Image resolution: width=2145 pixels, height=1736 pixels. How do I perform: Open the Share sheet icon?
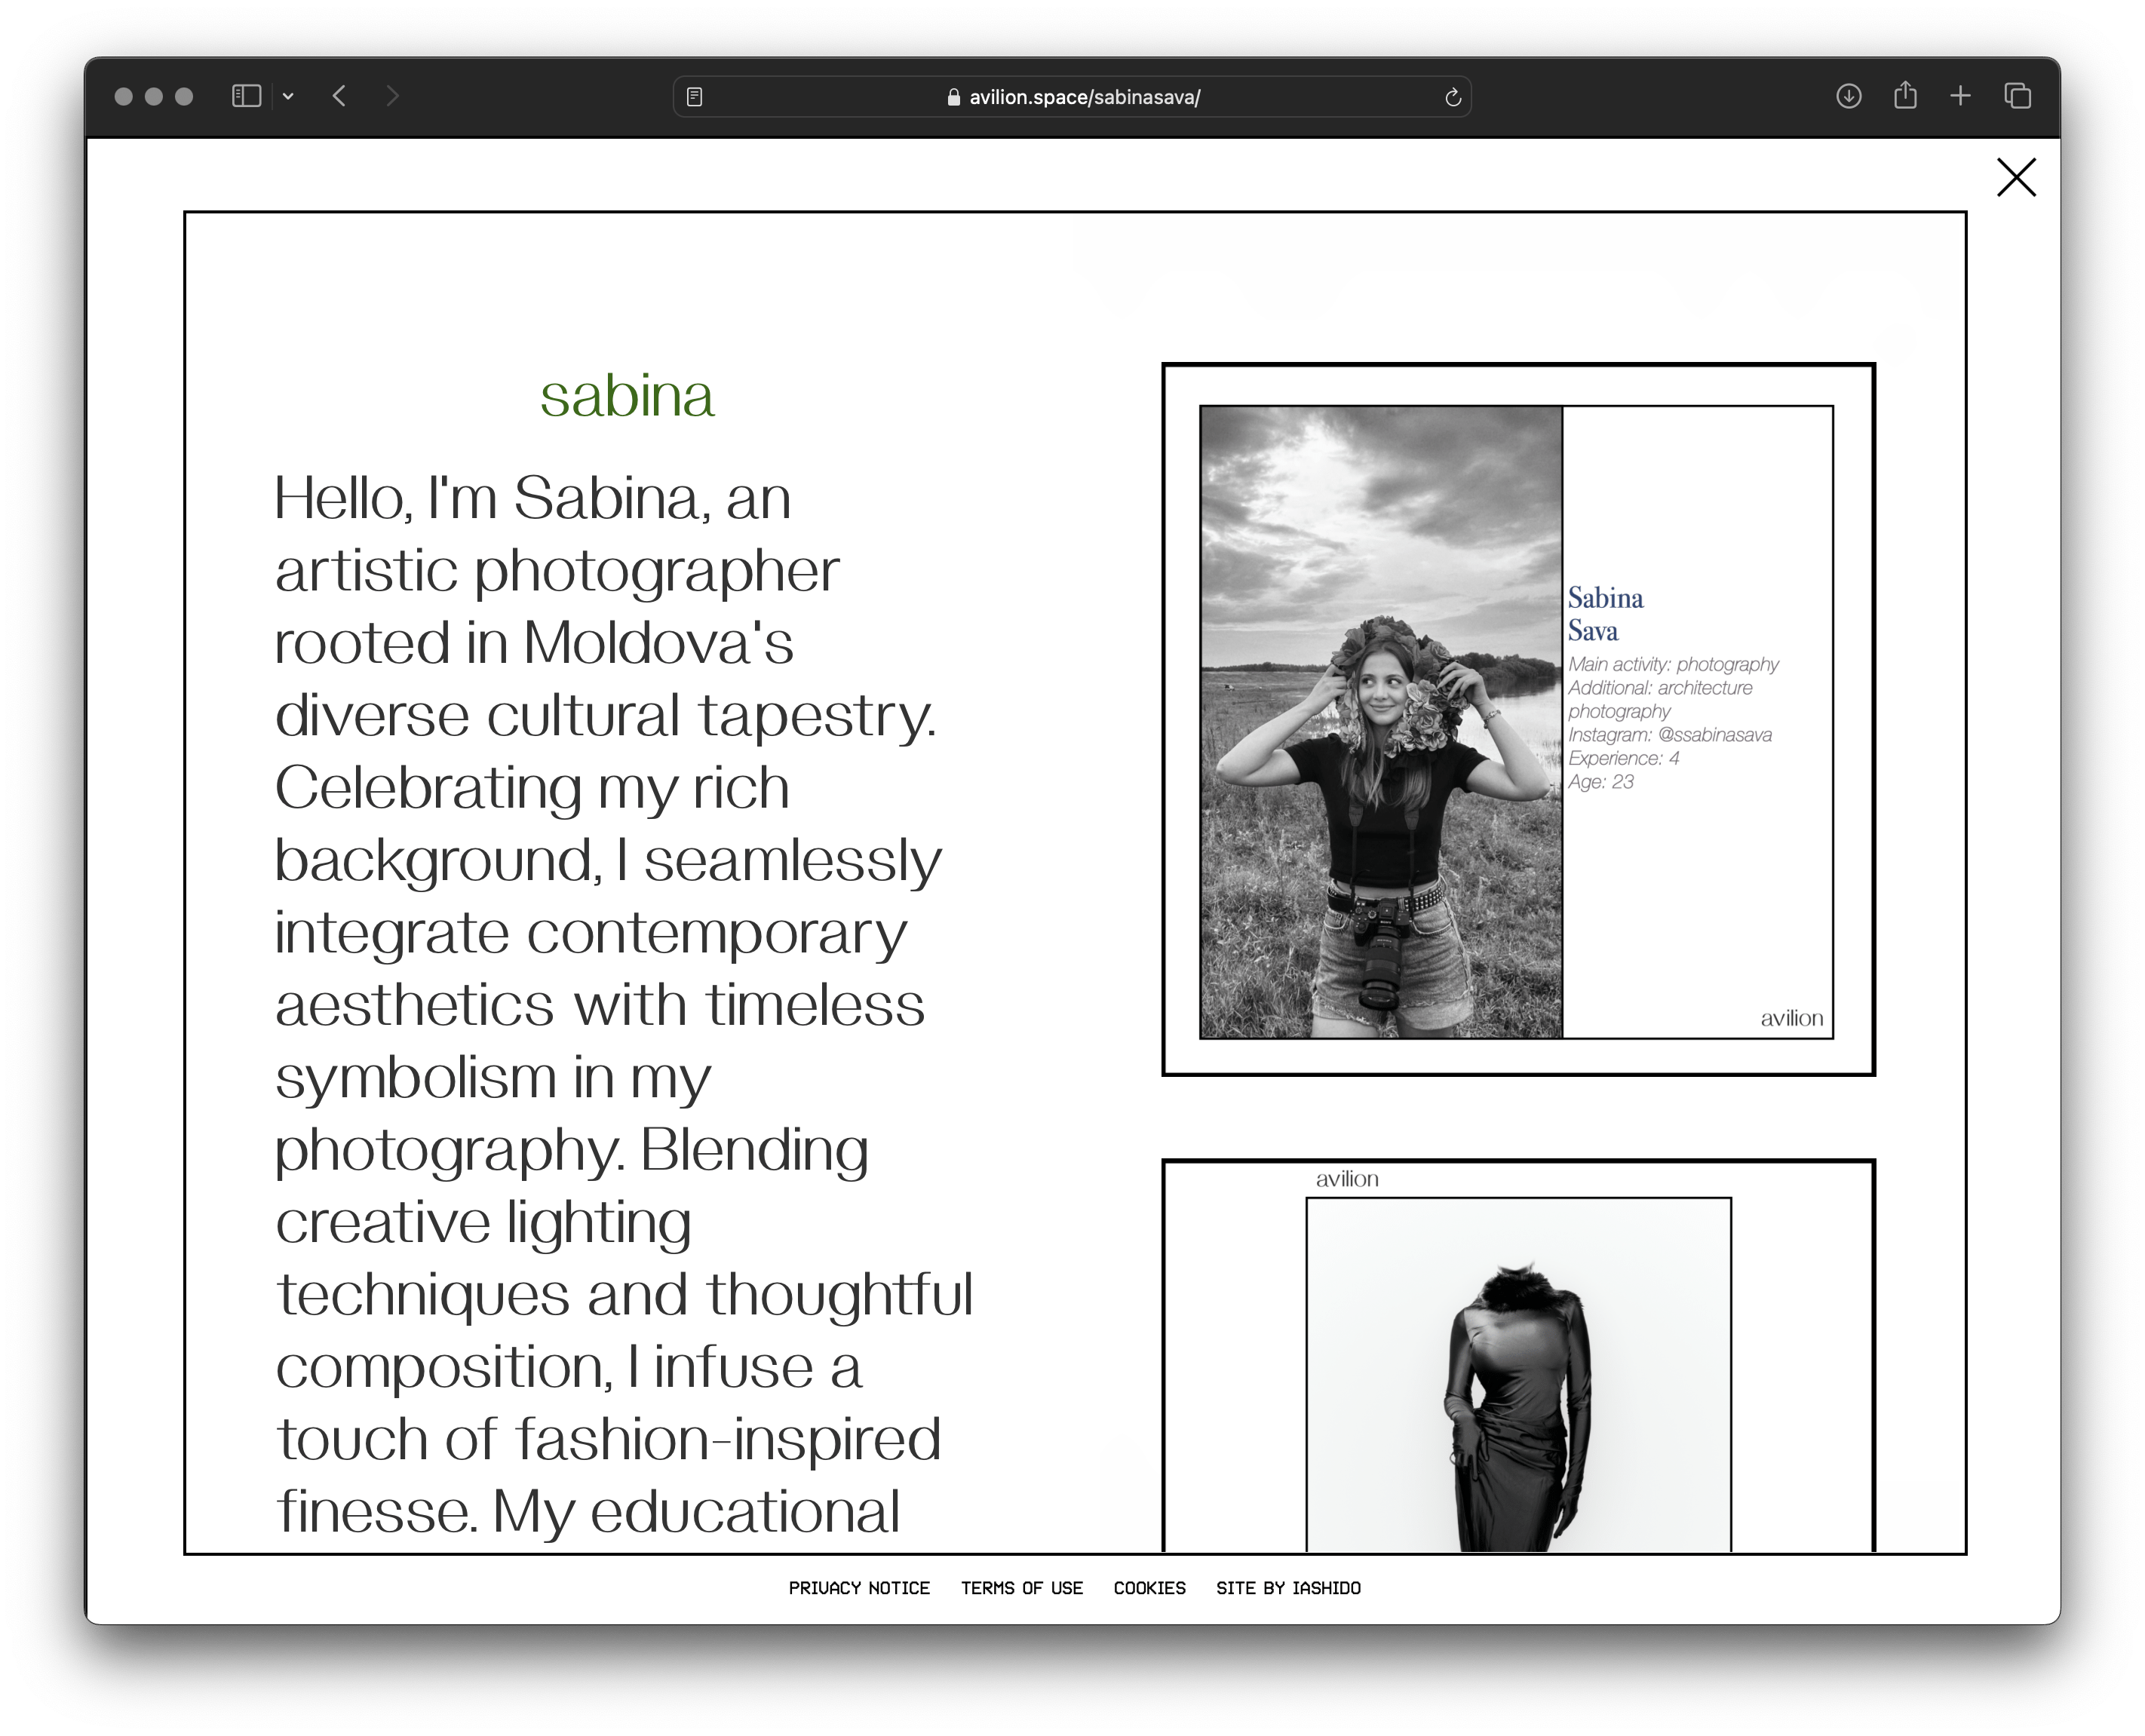click(x=1905, y=96)
